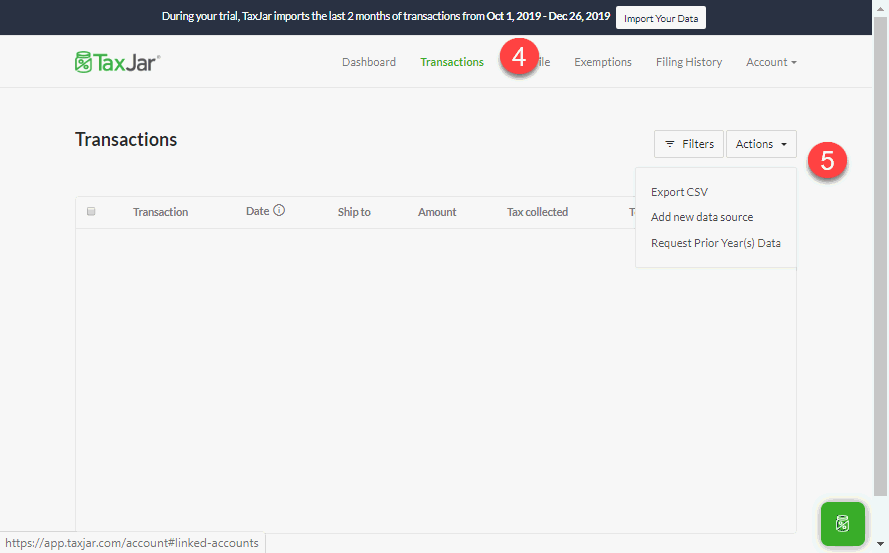The height and width of the screenshot is (553, 889).
Task: Open the Transactions nav tab
Action: [452, 62]
